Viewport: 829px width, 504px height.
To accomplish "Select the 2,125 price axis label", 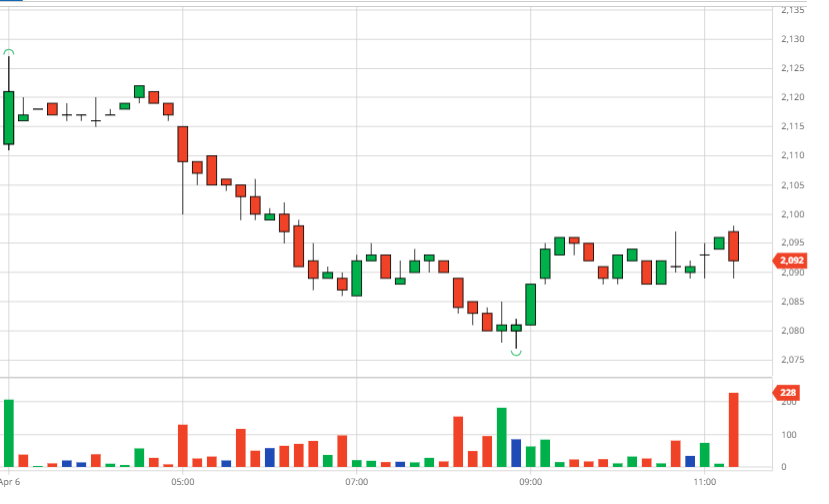I will (x=793, y=68).
